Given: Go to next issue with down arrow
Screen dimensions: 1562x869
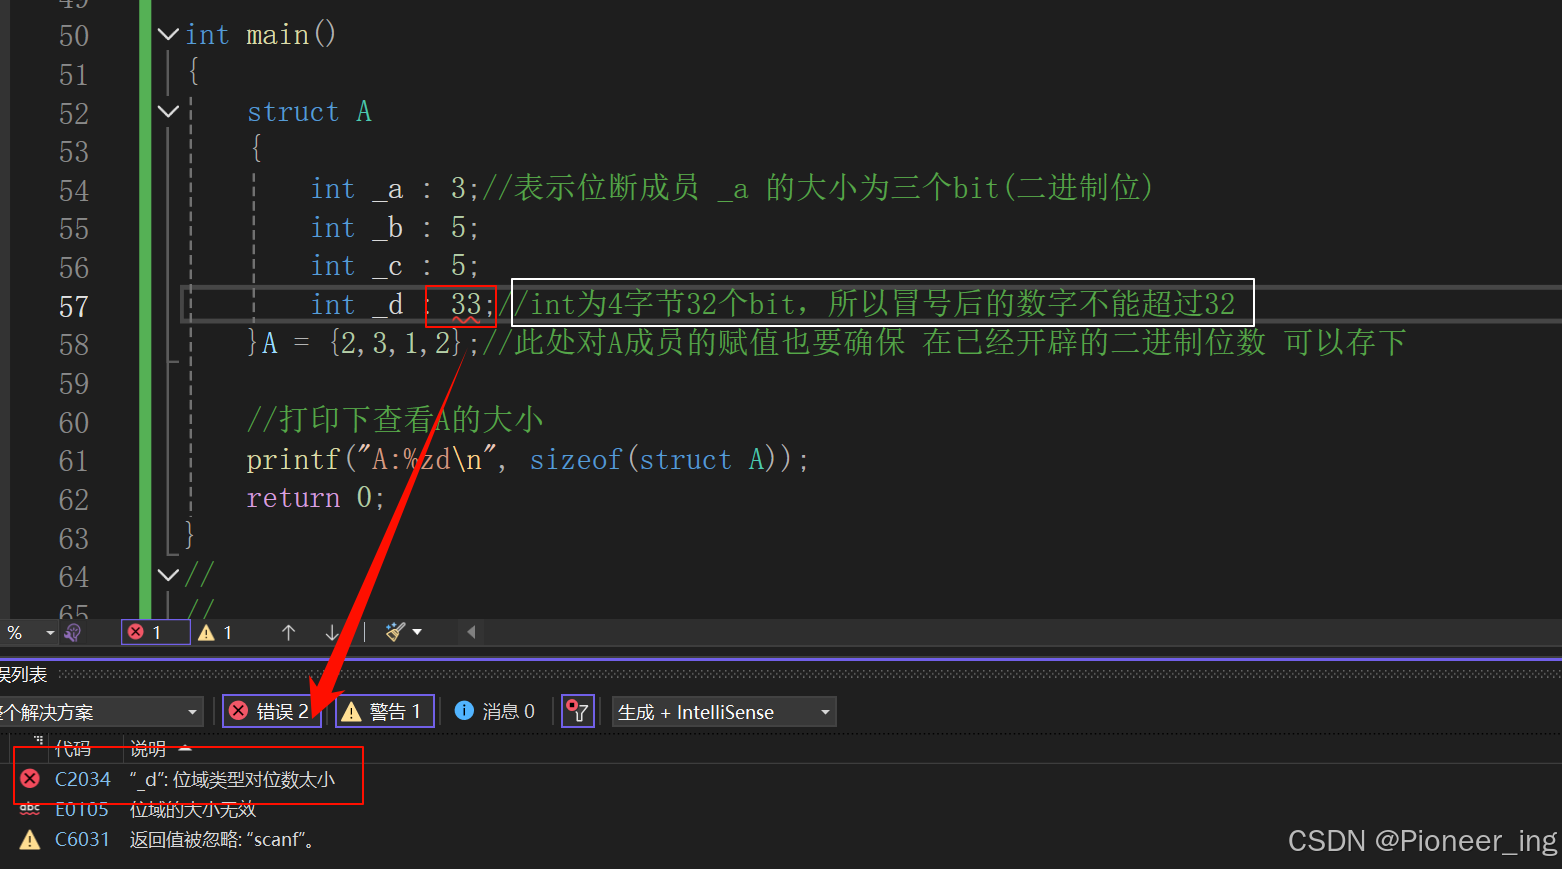Looking at the screenshot, I should click(x=332, y=632).
